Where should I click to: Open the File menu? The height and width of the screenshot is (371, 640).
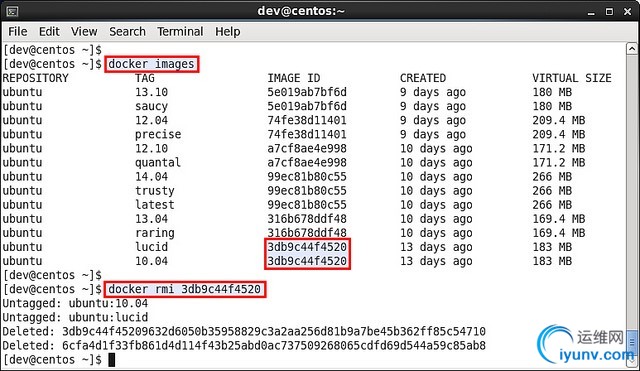18,31
